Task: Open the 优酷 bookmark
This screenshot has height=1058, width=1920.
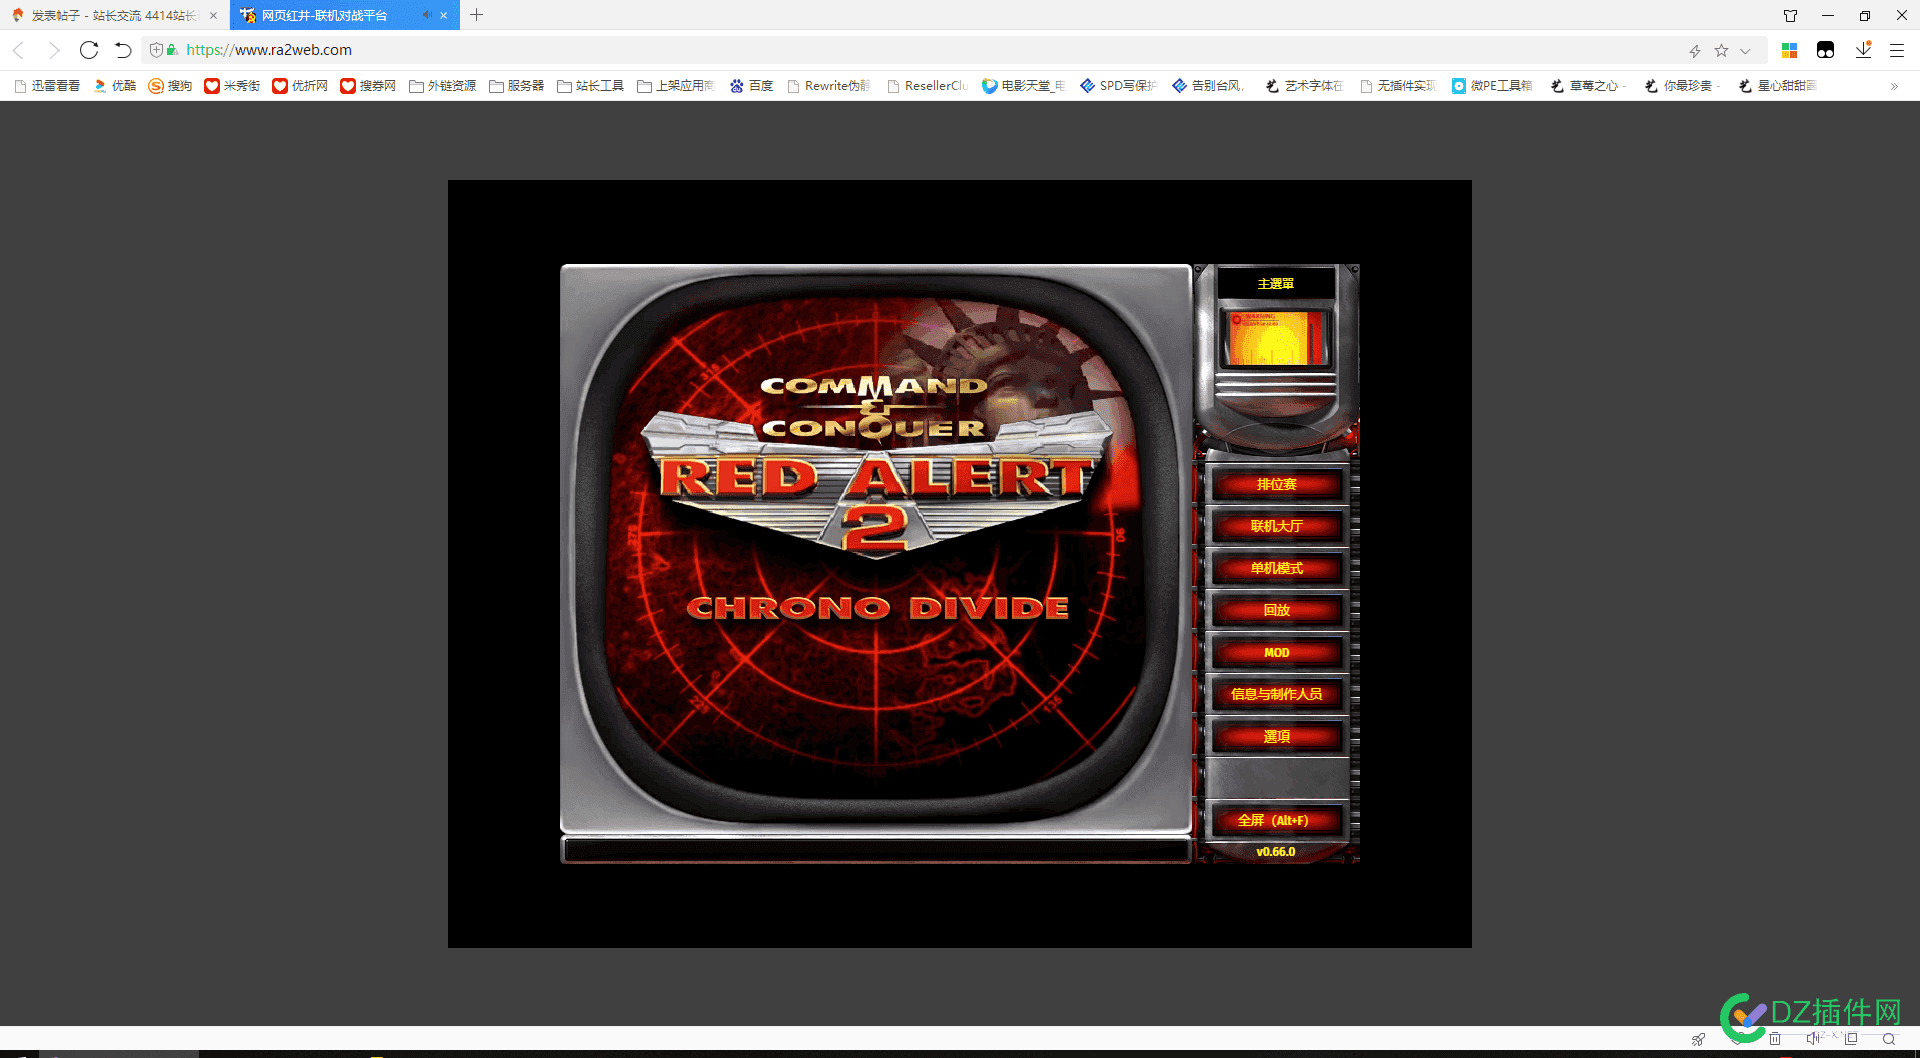Action: click(x=115, y=86)
